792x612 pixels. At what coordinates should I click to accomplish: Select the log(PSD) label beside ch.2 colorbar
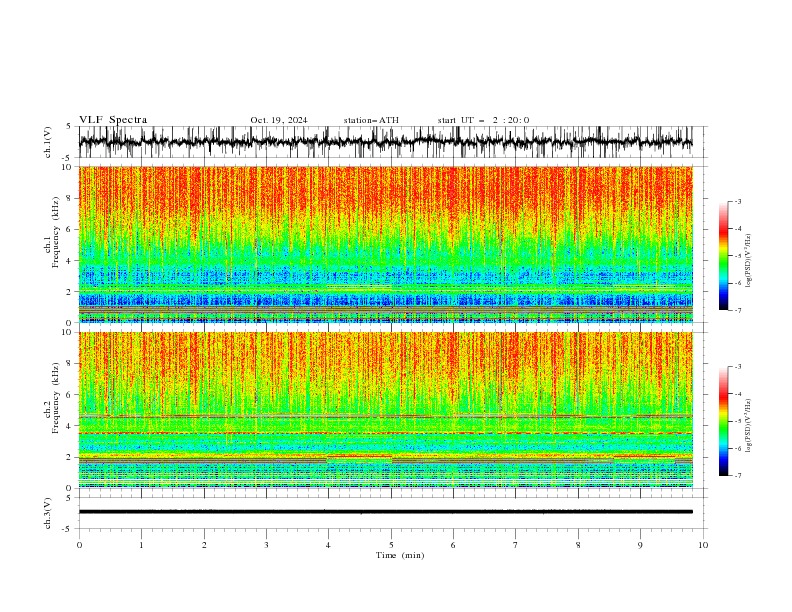749,426
